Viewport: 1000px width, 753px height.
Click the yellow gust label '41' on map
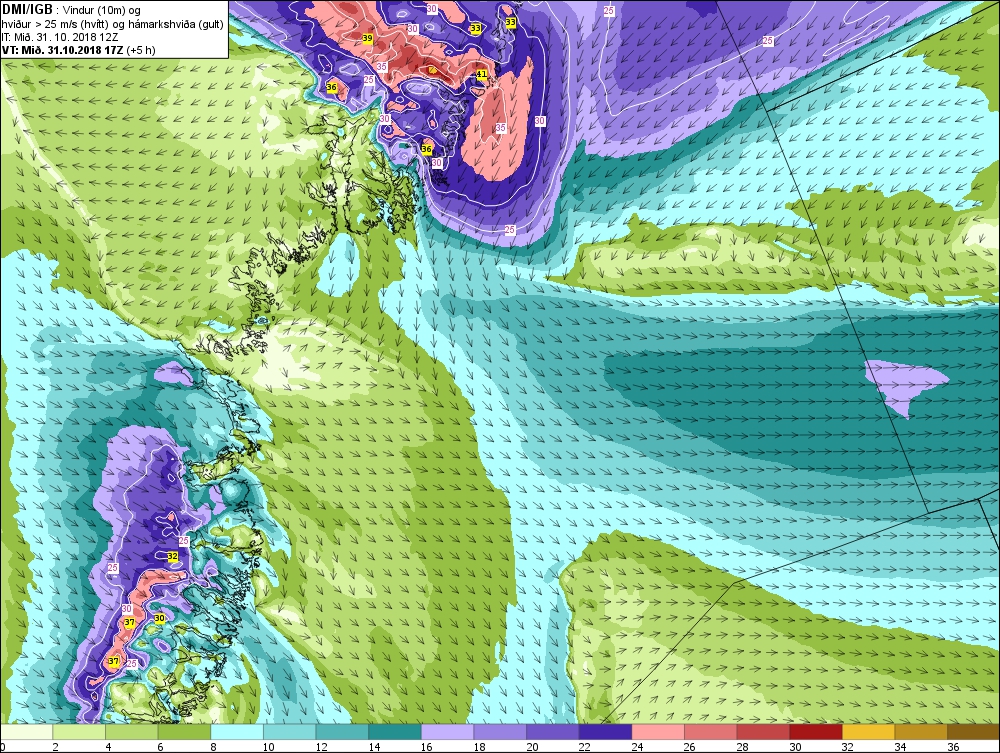point(482,75)
